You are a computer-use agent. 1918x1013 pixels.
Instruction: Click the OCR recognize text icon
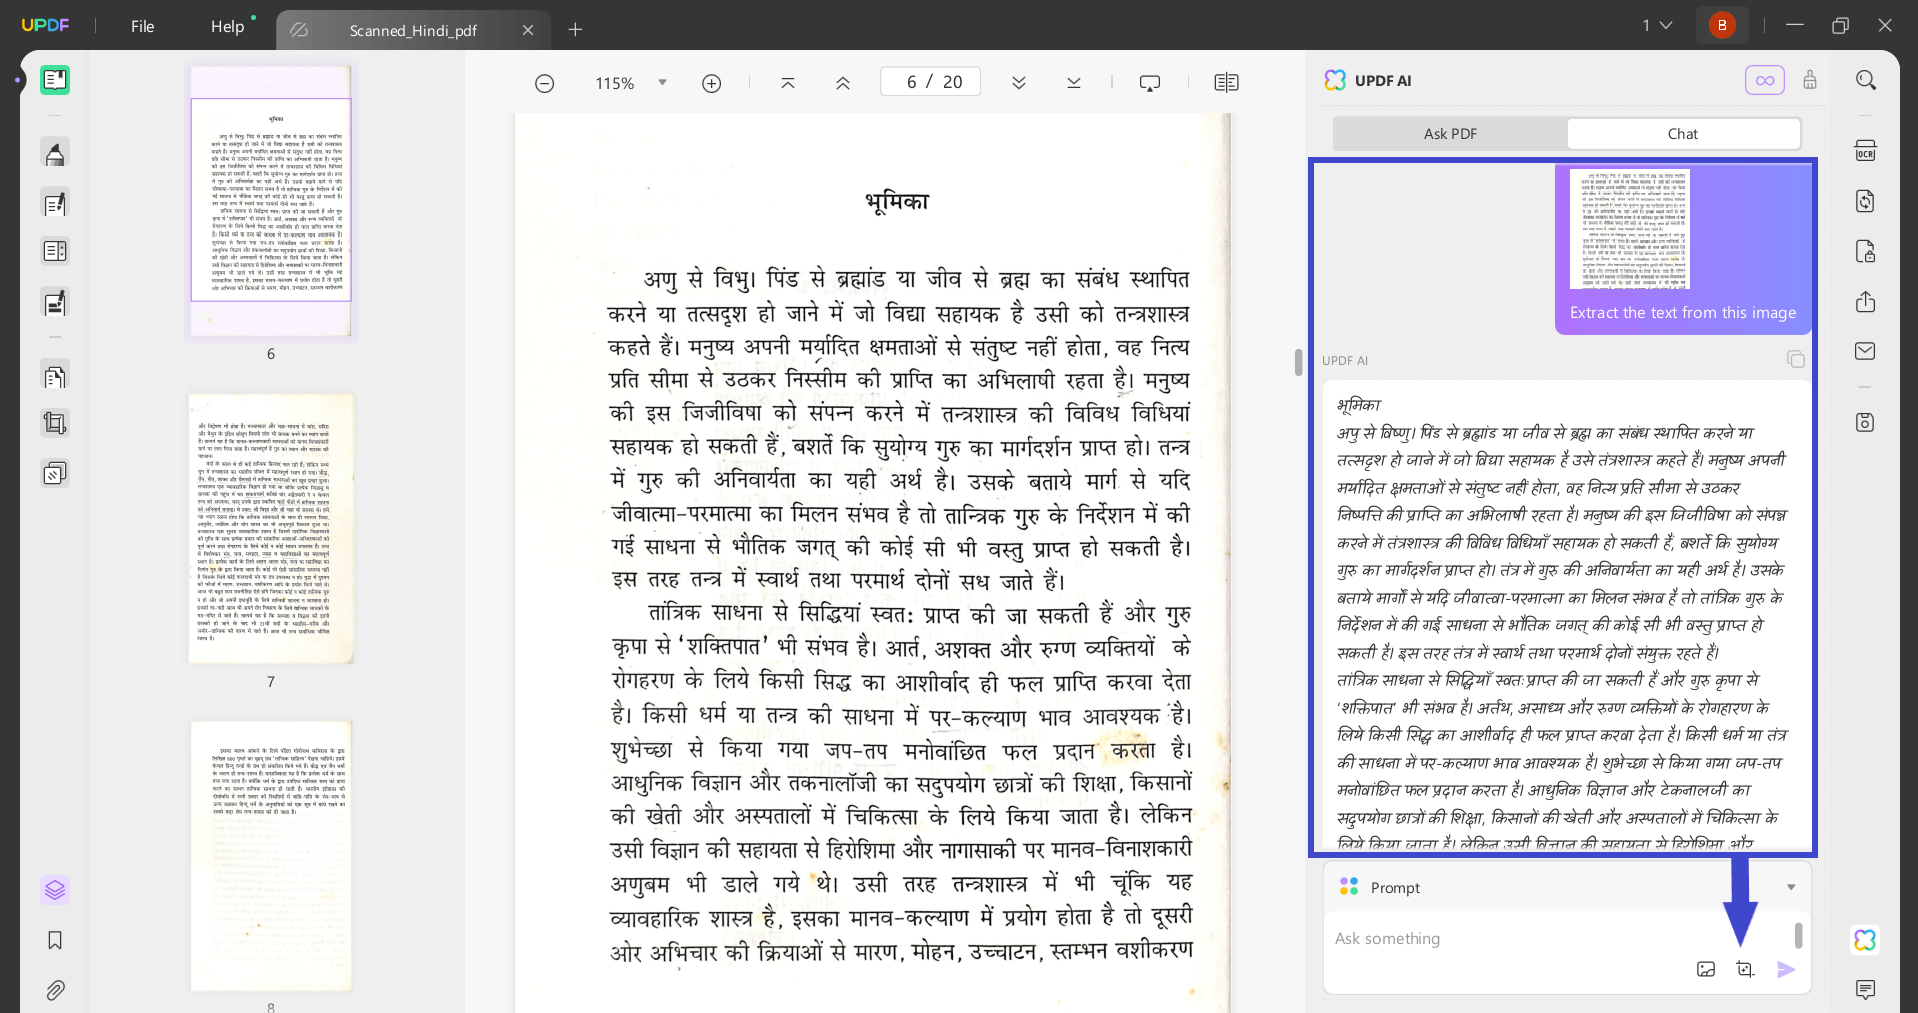(x=1865, y=151)
